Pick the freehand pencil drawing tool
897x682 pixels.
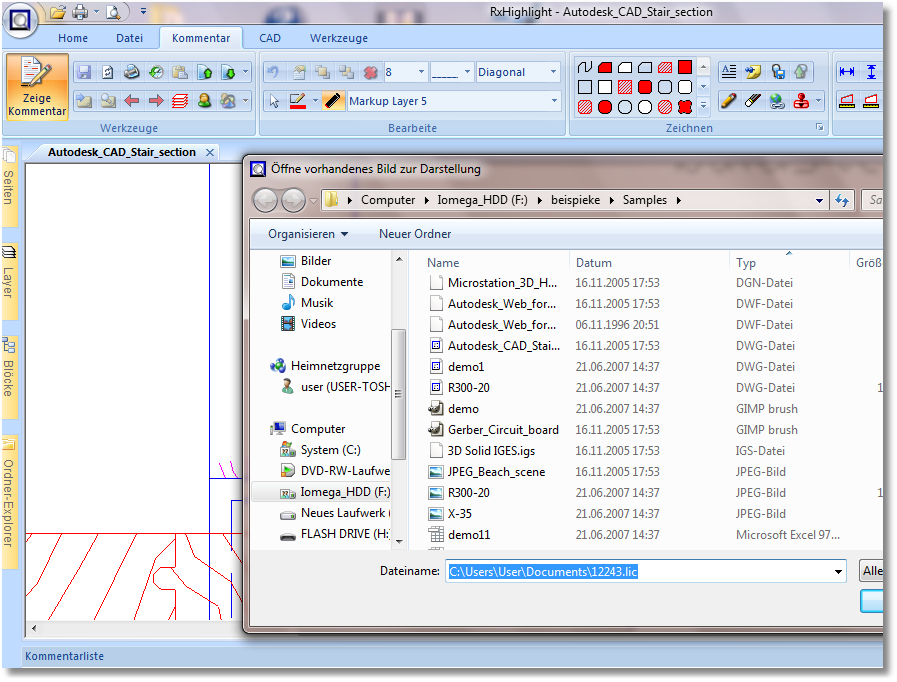728,101
